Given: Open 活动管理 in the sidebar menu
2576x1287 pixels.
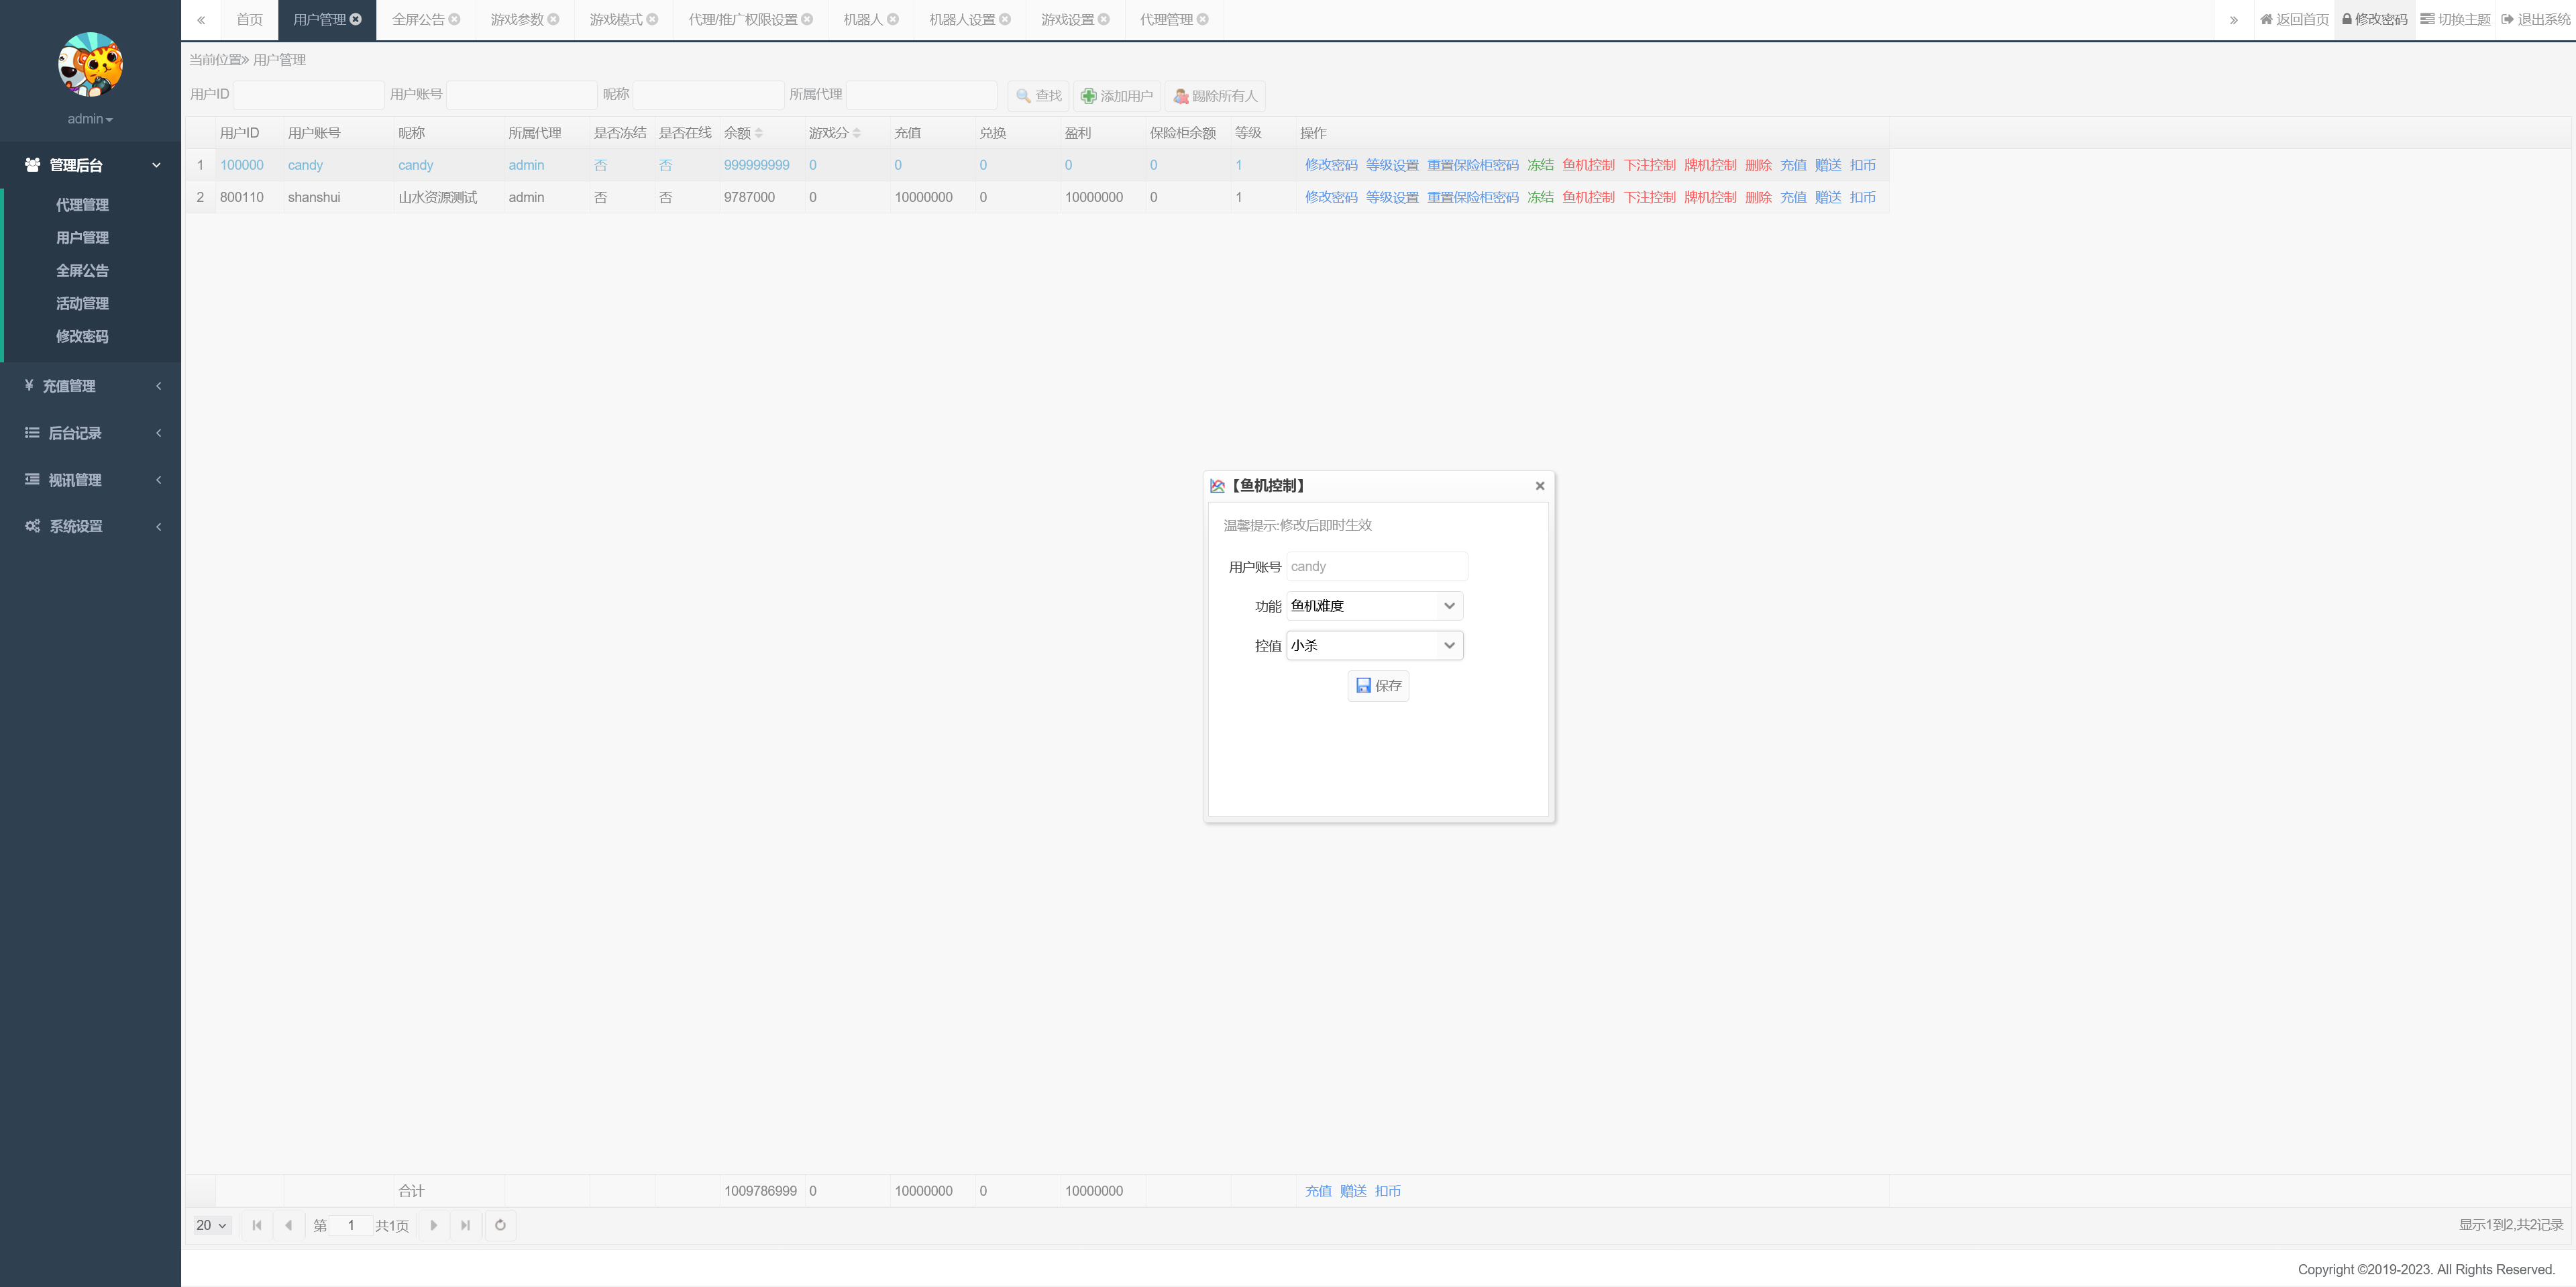Looking at the screenshot, I should pos(82,303).
